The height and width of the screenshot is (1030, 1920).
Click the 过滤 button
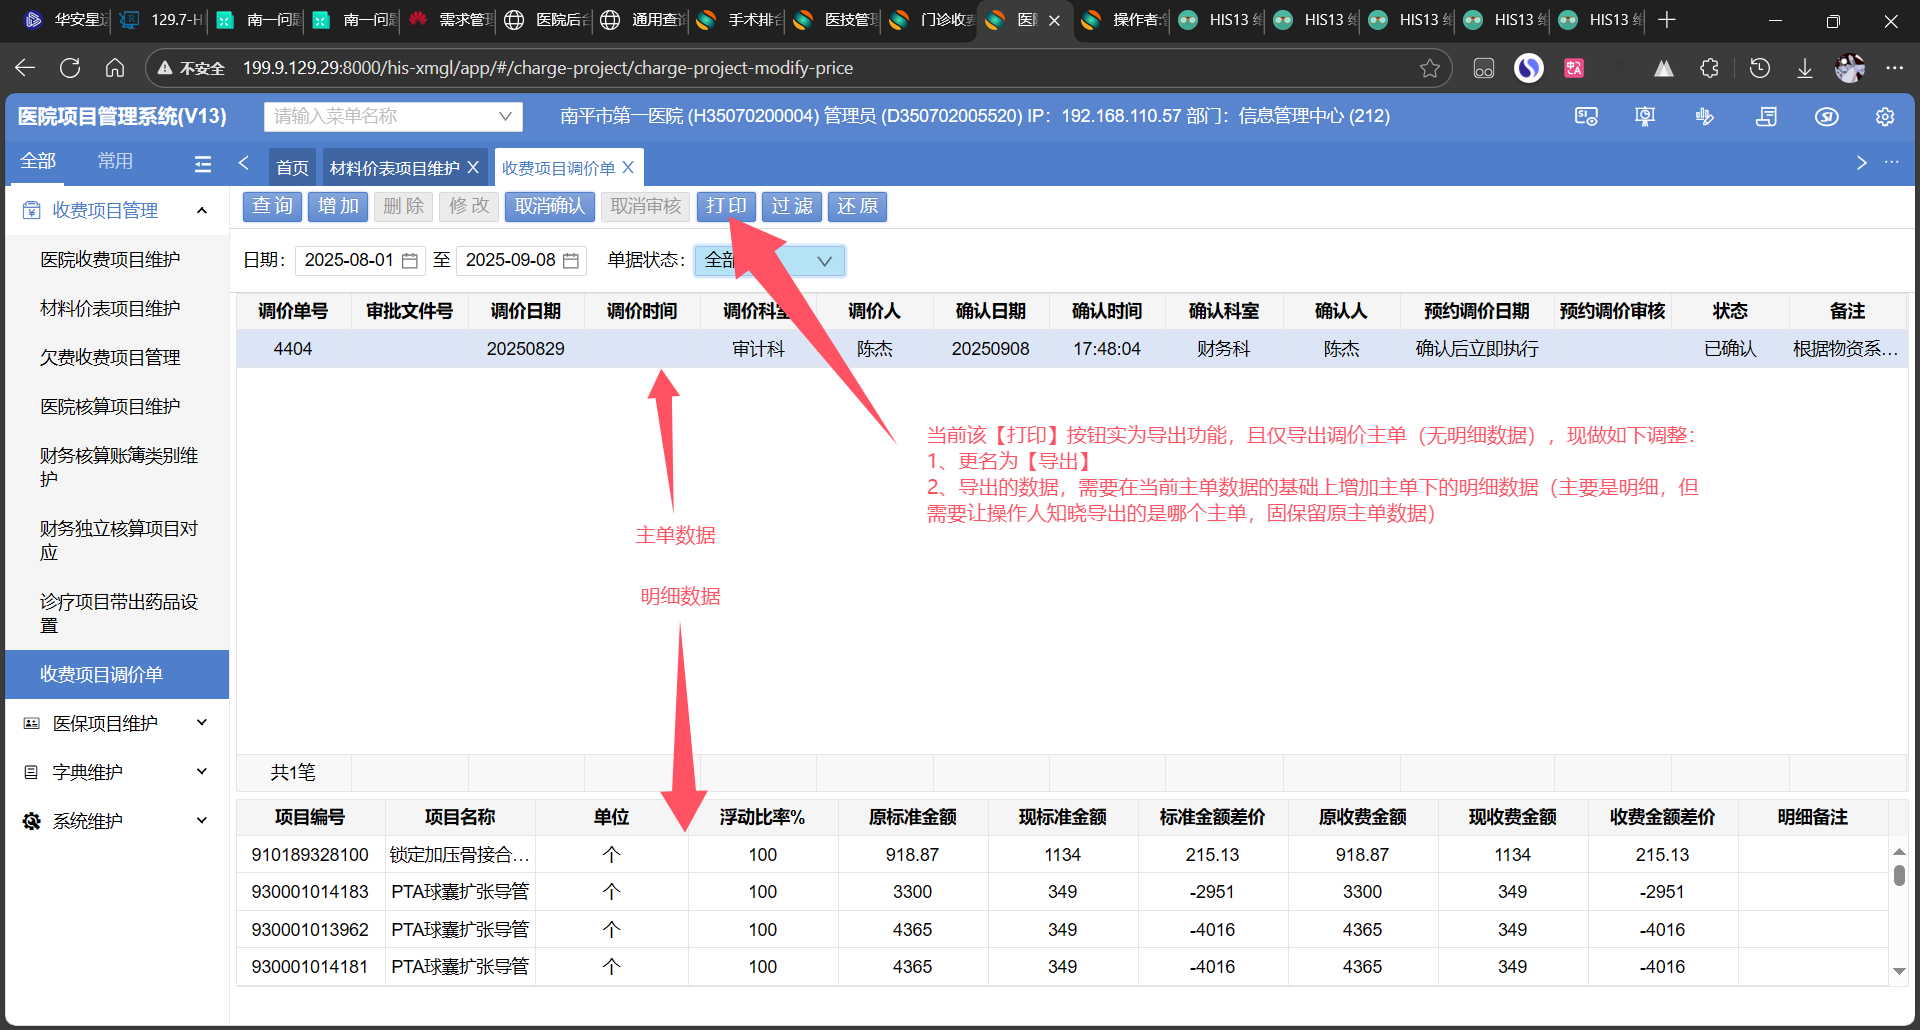pyautogui.click(x=792, y=207)
